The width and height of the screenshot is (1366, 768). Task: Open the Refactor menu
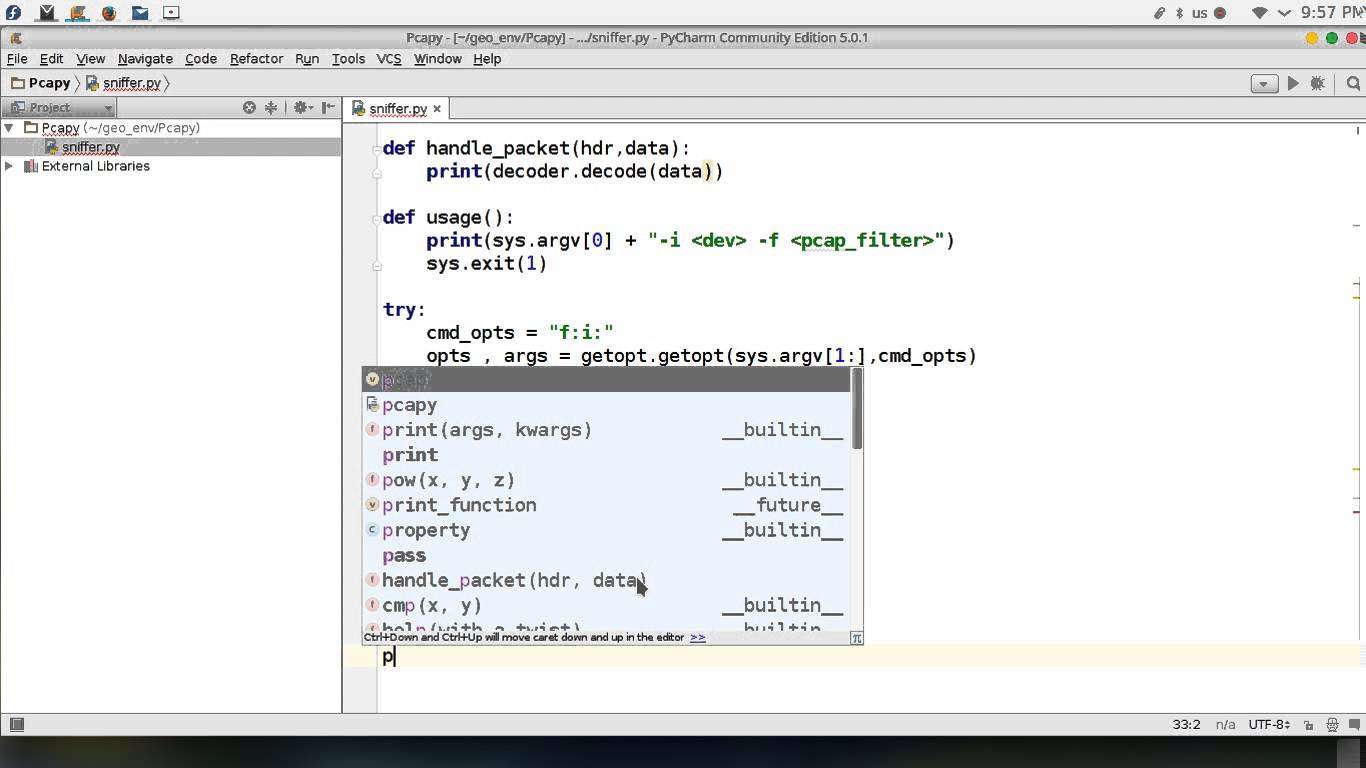(256, 59)
